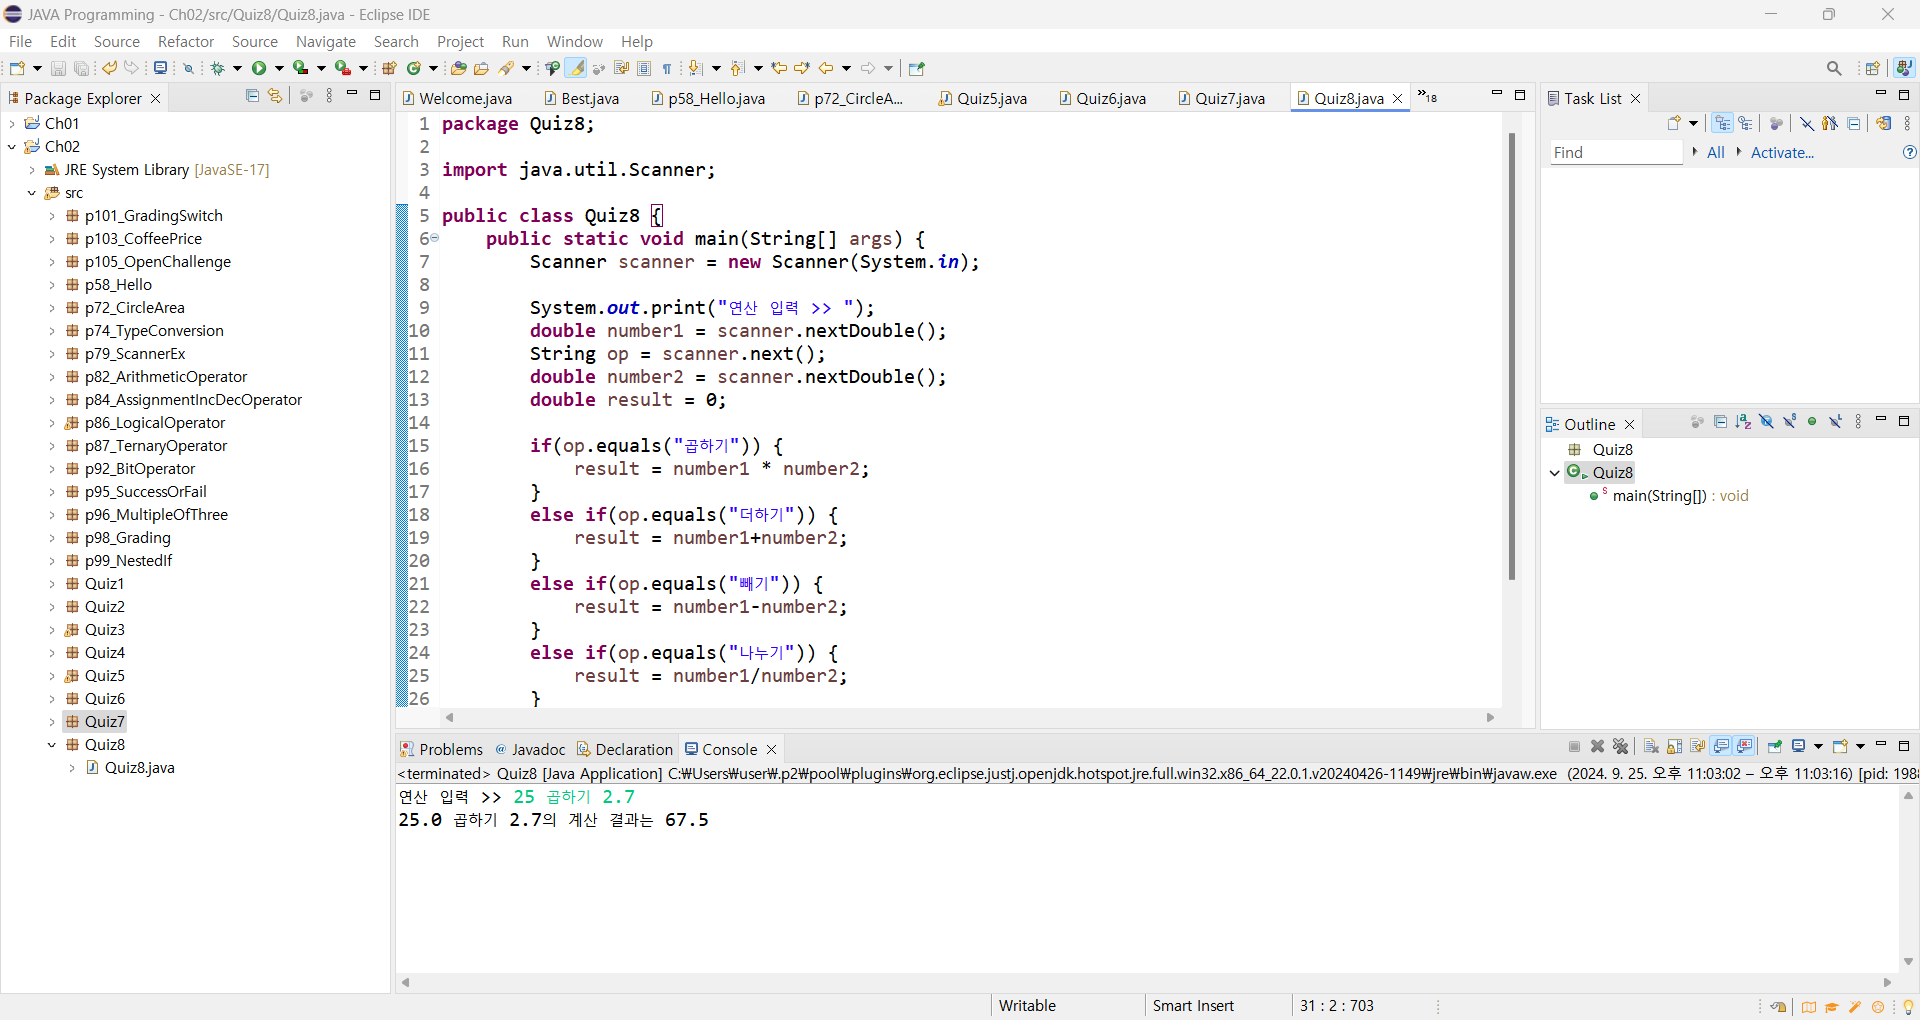Viewport: 1920px width, 1020px height.
Task: Click Clear Console icon
Action: (x=1651, y=746)
